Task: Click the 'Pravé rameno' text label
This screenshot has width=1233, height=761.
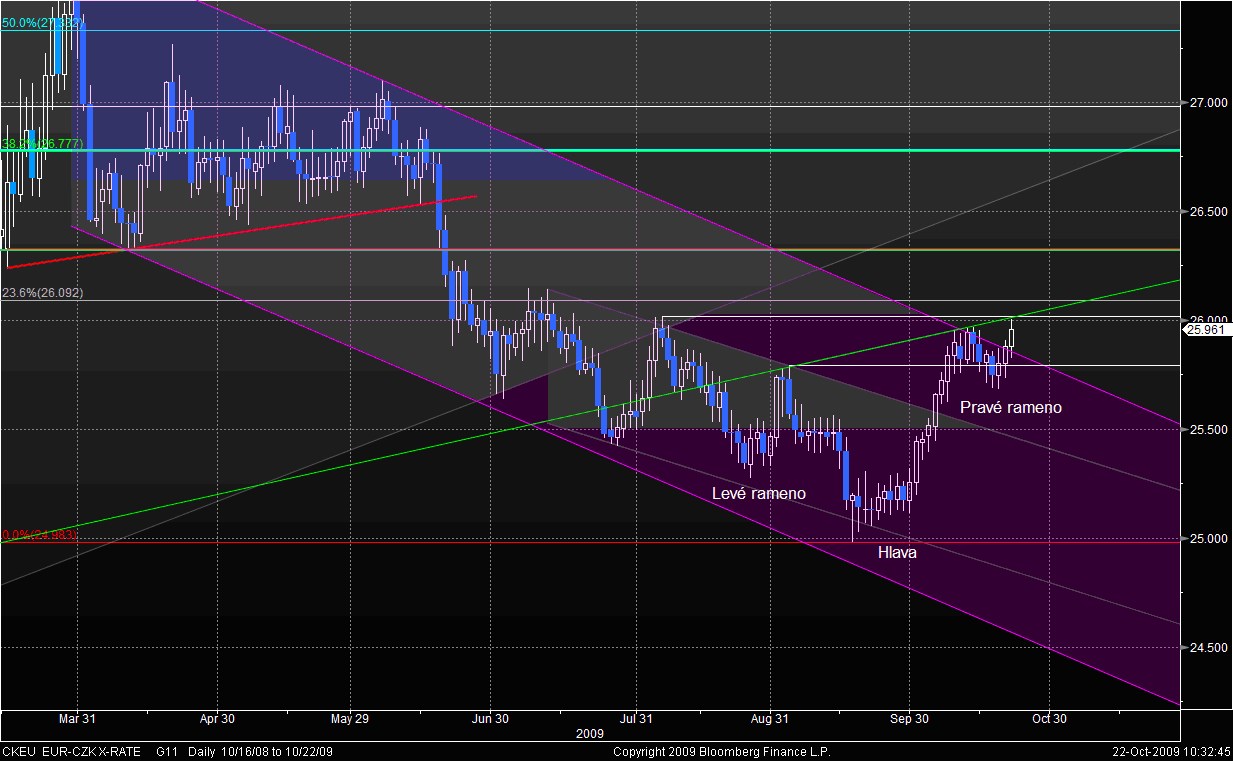Action: click(x=1010, y=408)
